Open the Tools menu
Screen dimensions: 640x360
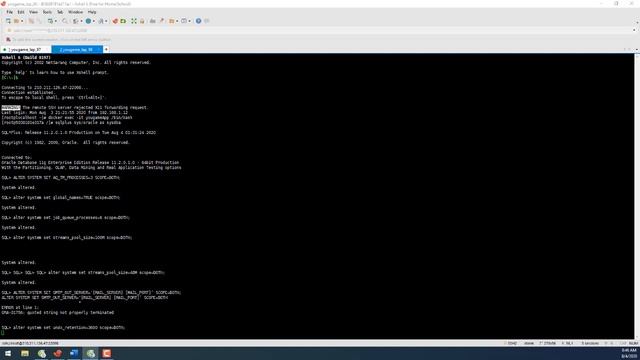click(47, 12)
